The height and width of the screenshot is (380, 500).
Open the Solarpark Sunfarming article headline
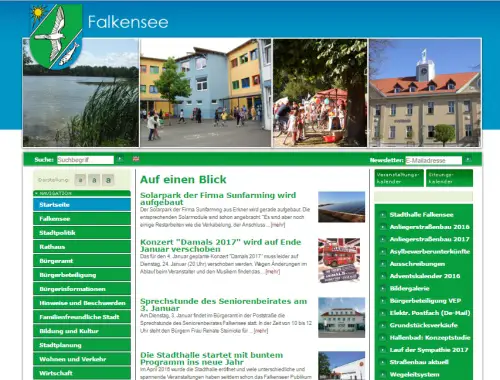pos(218,199)
